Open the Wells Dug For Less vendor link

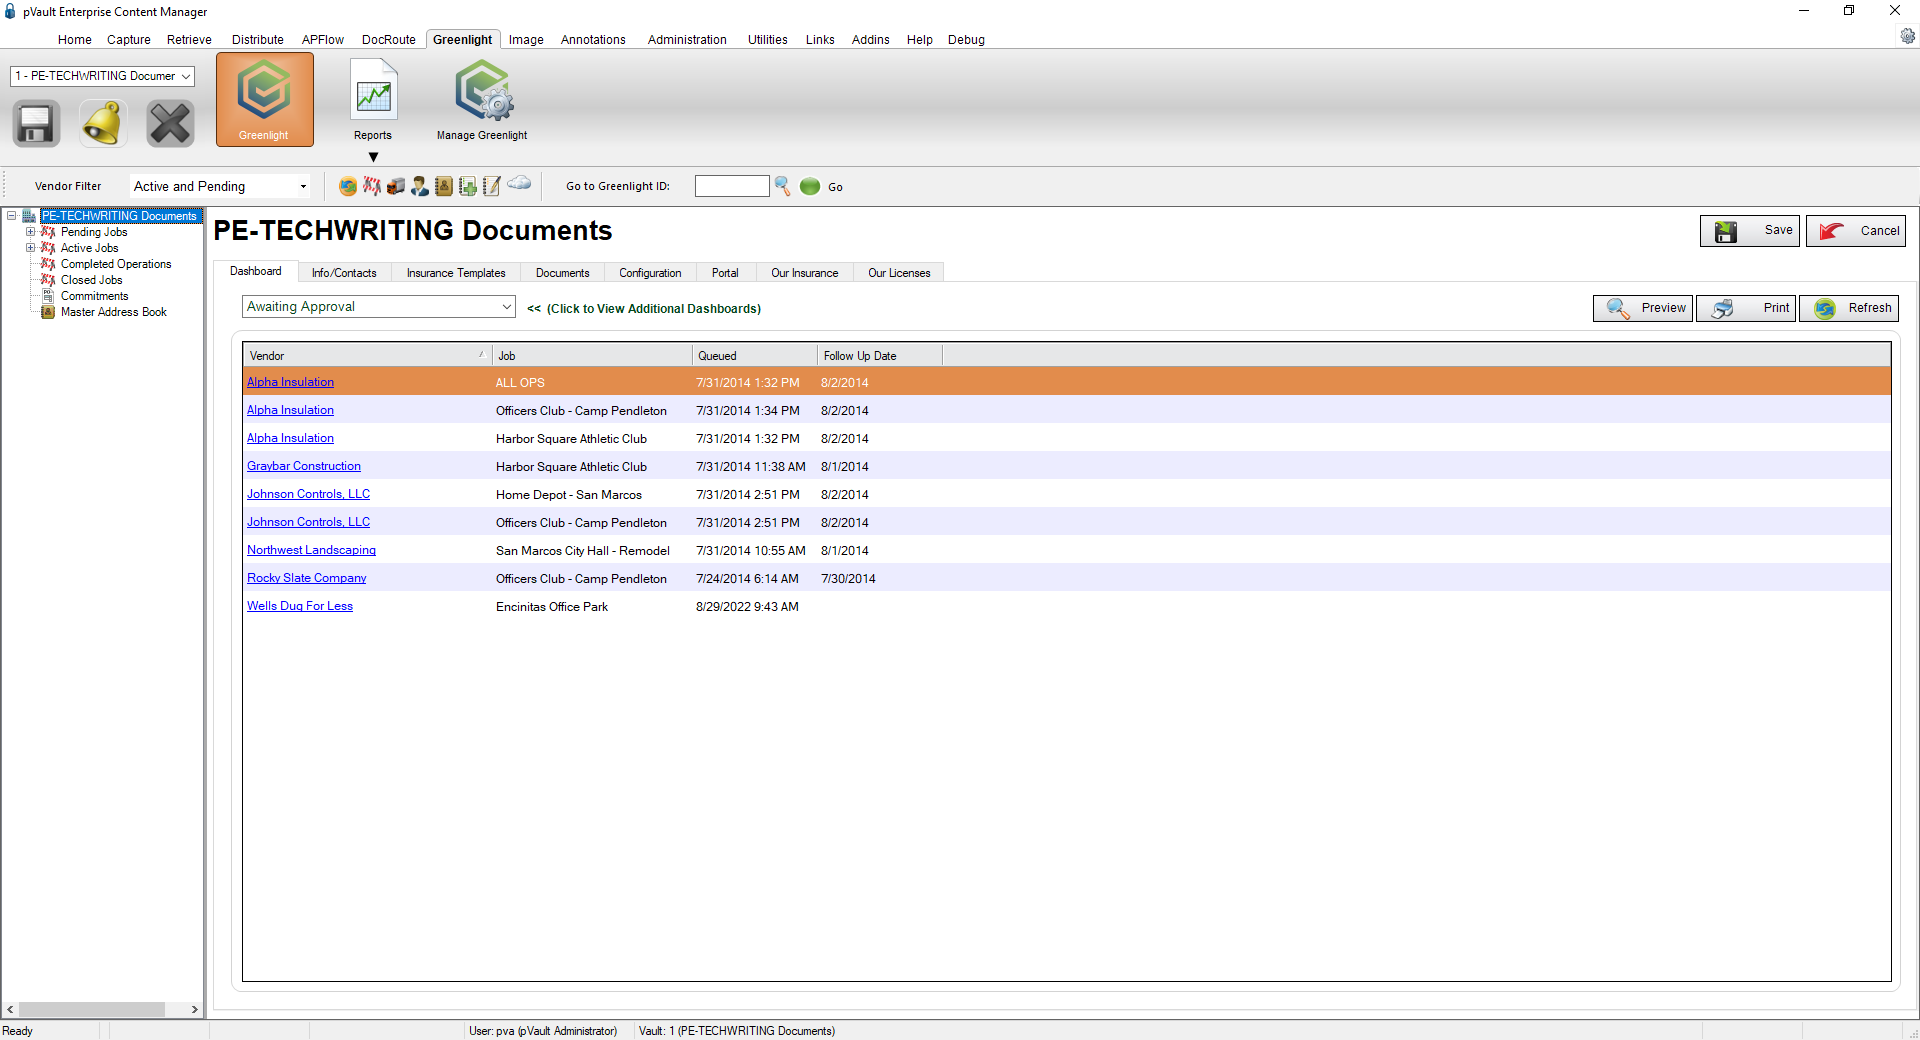pos(300,606)
